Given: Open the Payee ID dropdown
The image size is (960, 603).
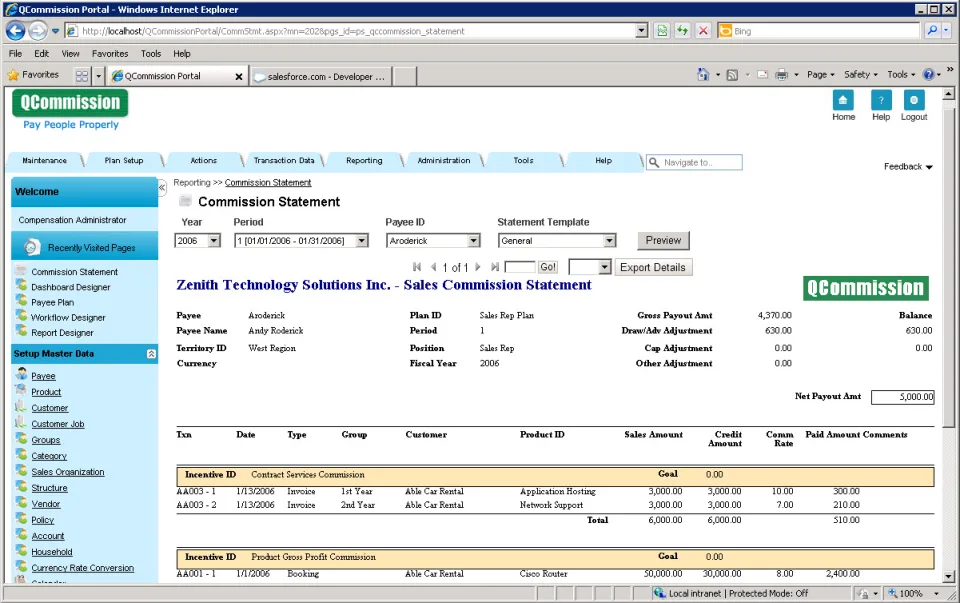Looking at the screenshot, I should click(473, 241).
